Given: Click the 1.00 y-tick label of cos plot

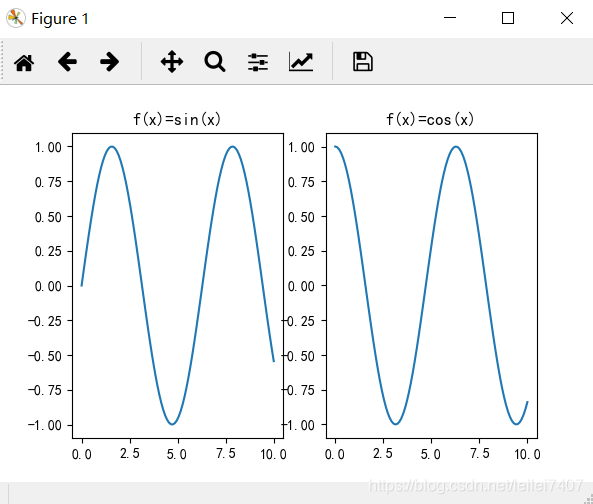Looking at the screenshot, I should [x=301, y=147].
